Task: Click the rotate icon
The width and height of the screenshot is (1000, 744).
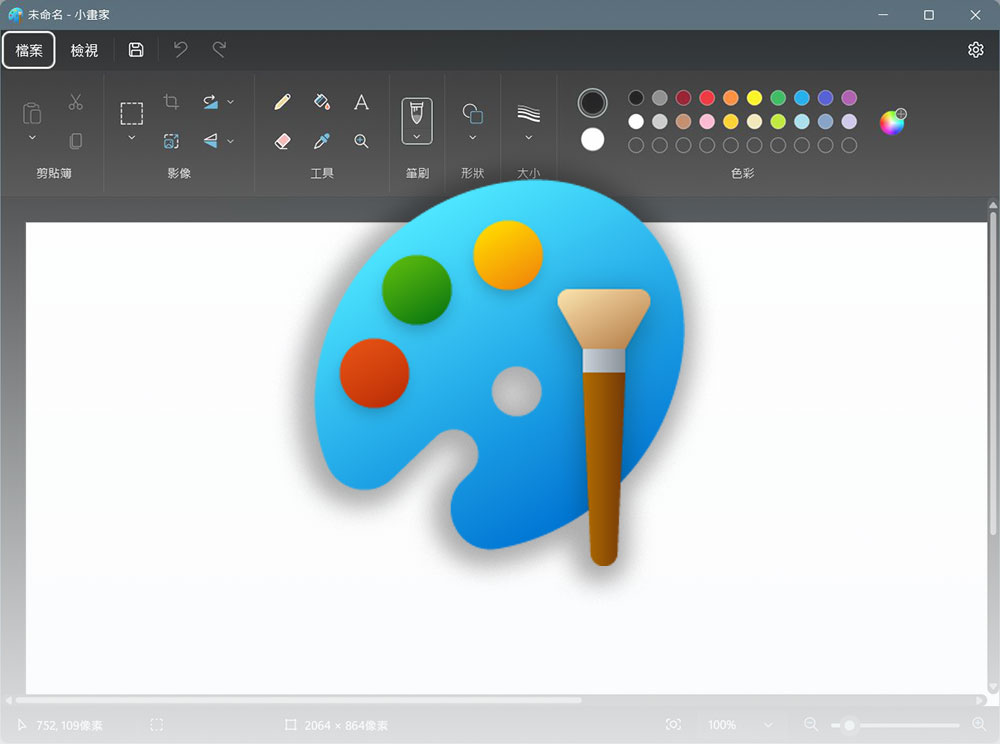Action: [x=210, y=101]
